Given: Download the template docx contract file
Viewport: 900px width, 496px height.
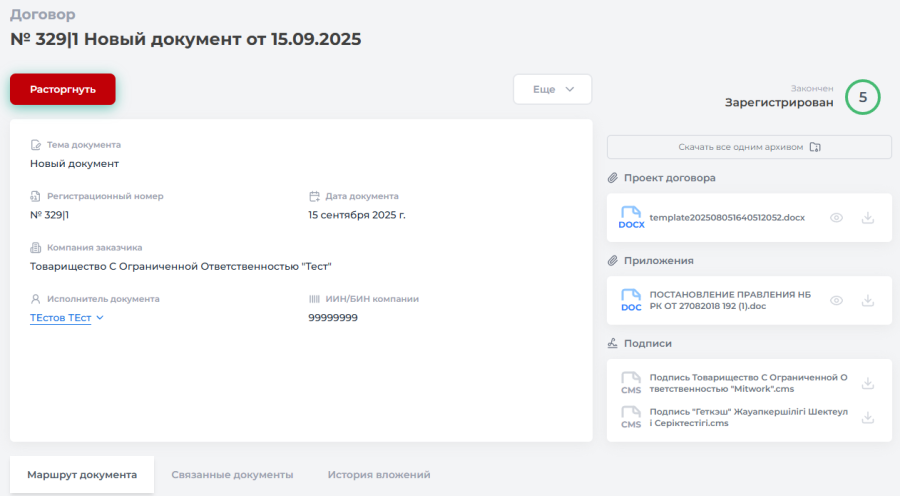Looking at the screenshot, I should tap(867, 217).
